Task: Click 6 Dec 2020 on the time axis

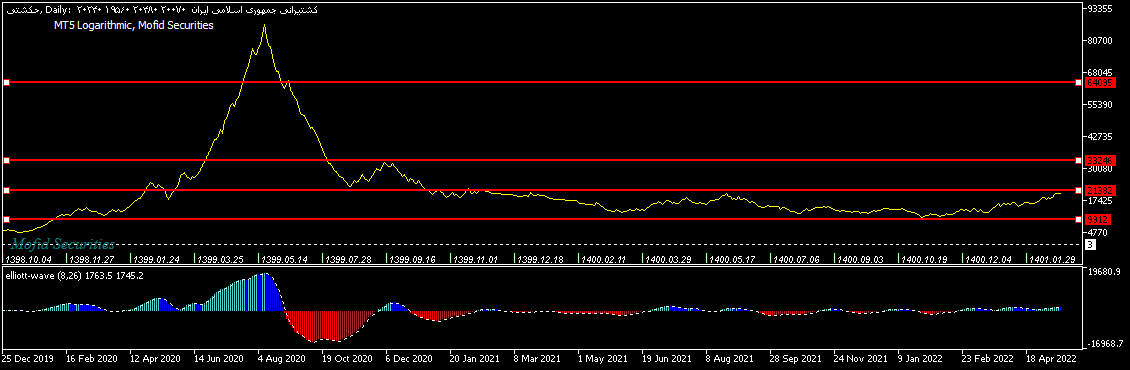Action: click(410, 357)
